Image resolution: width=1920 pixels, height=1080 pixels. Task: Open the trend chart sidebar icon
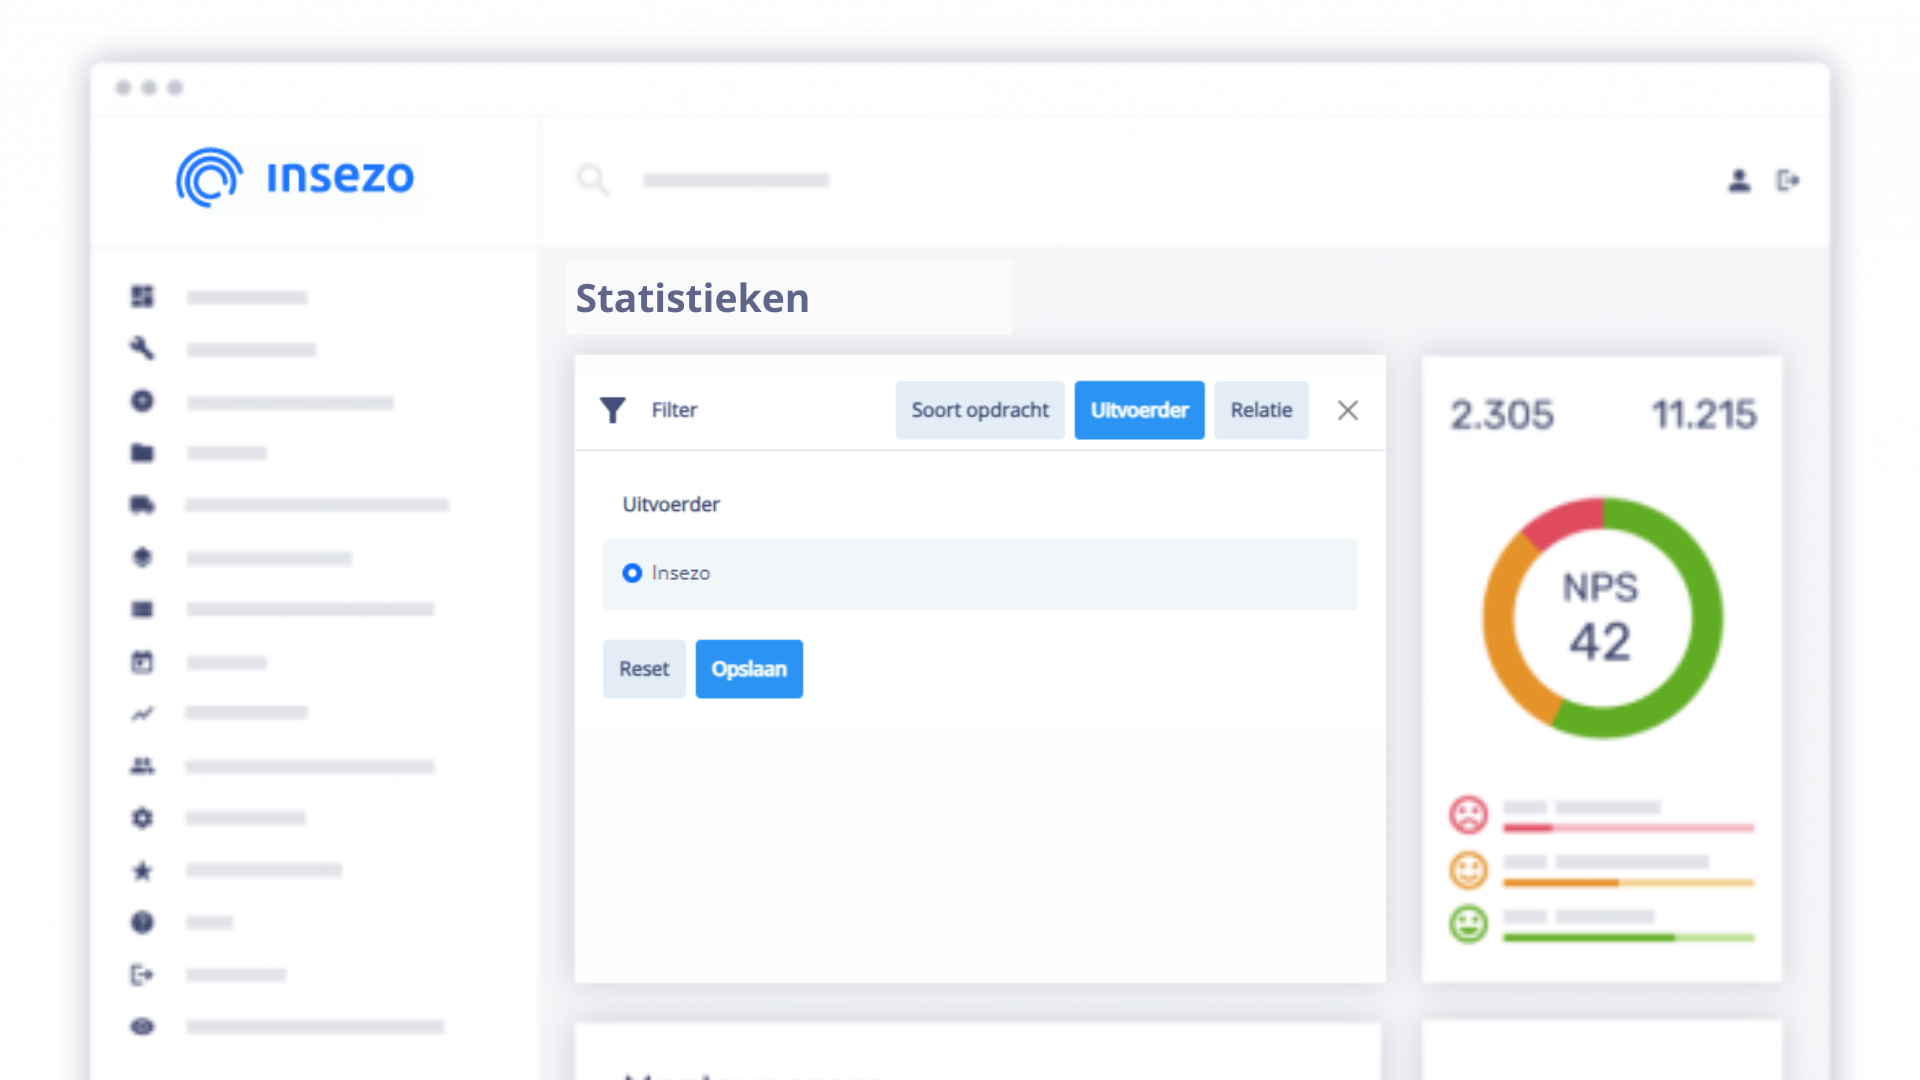142,714
